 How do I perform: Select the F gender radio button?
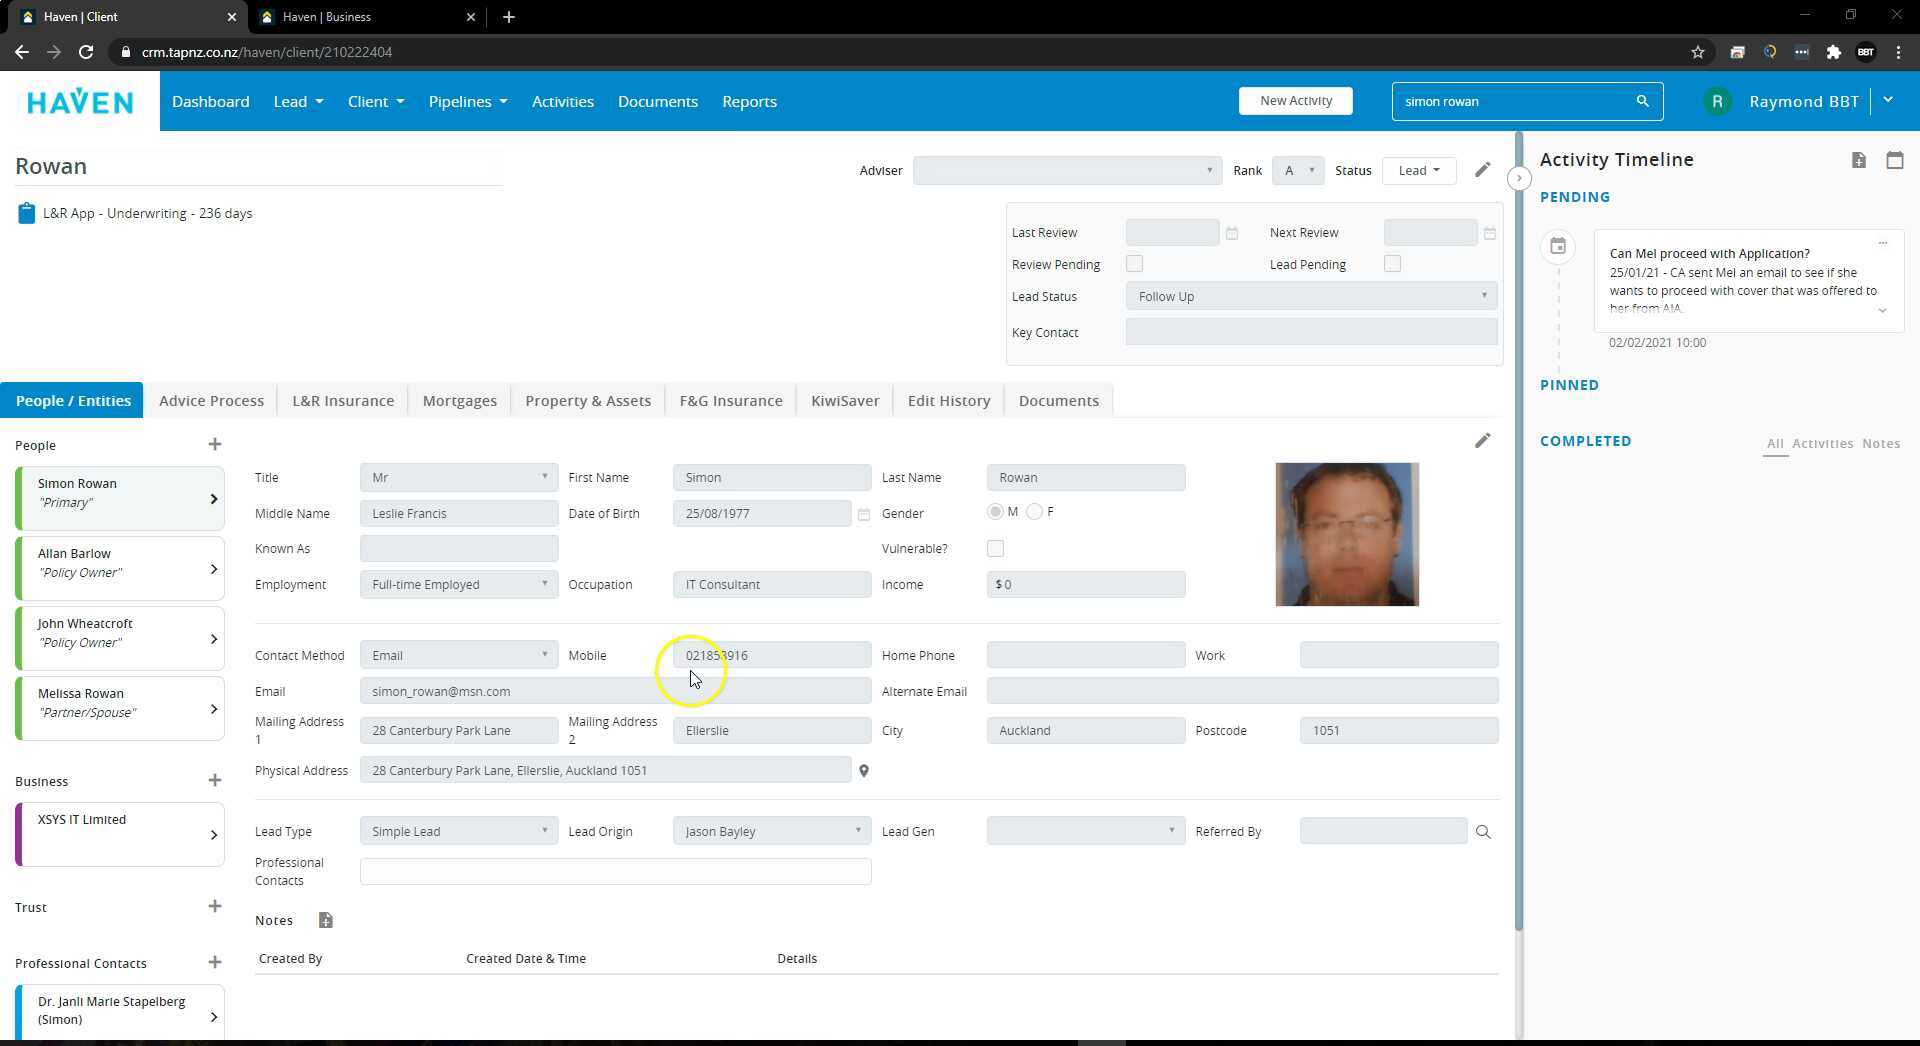point(1035,512)
